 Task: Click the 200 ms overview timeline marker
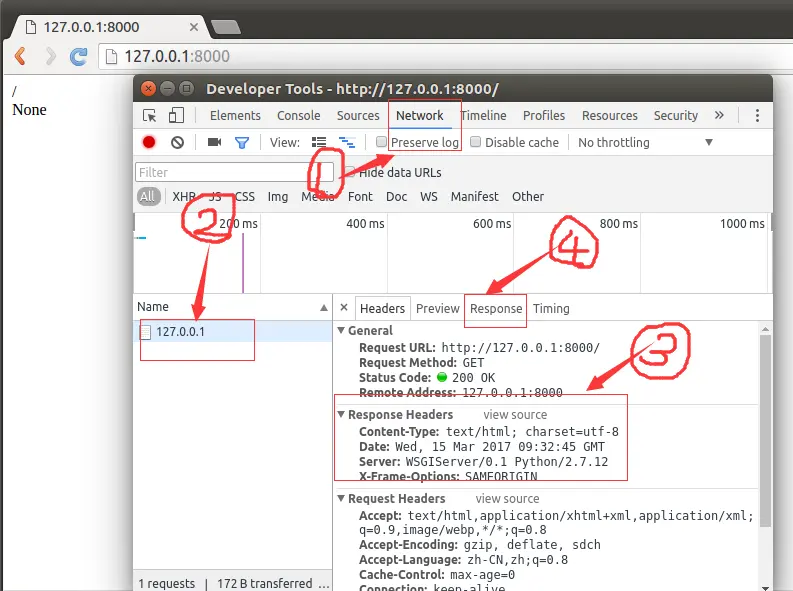click(x=238, y=223)
